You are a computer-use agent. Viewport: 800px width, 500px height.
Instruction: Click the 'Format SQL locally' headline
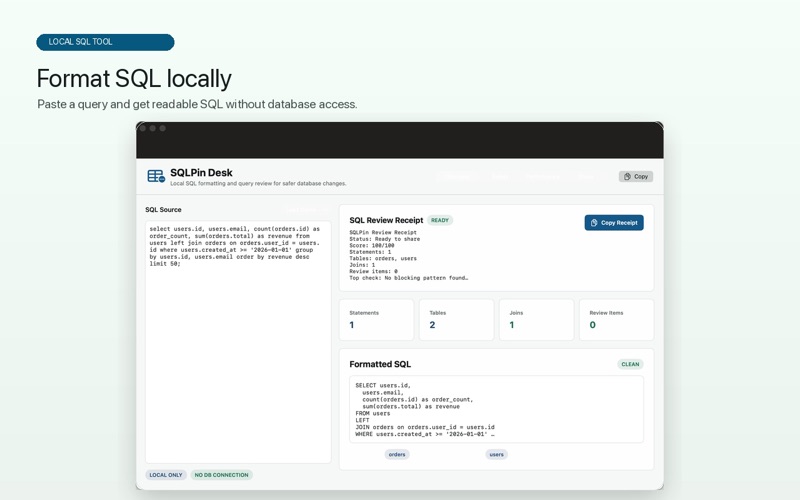[134, 79]
